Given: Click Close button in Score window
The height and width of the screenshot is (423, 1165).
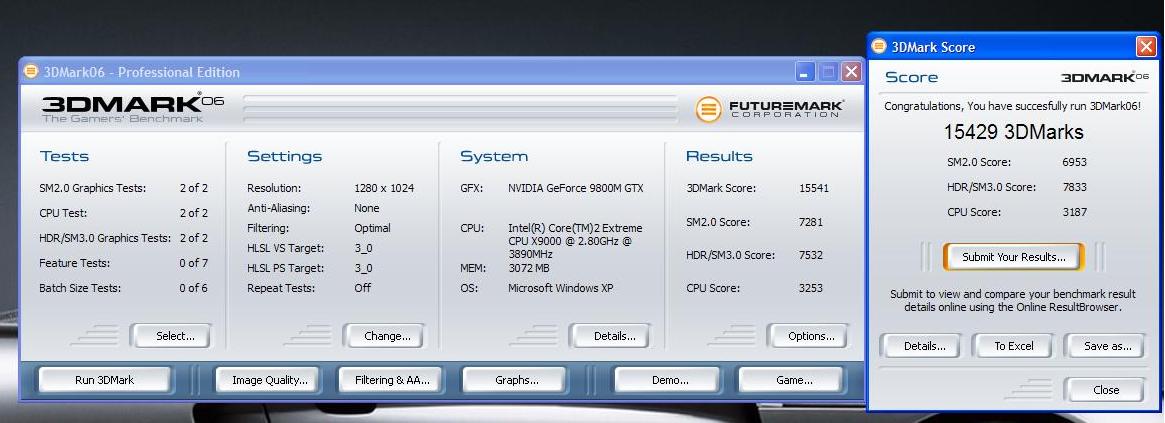Looking at the screenshot, I should (x=1106, y=390).
